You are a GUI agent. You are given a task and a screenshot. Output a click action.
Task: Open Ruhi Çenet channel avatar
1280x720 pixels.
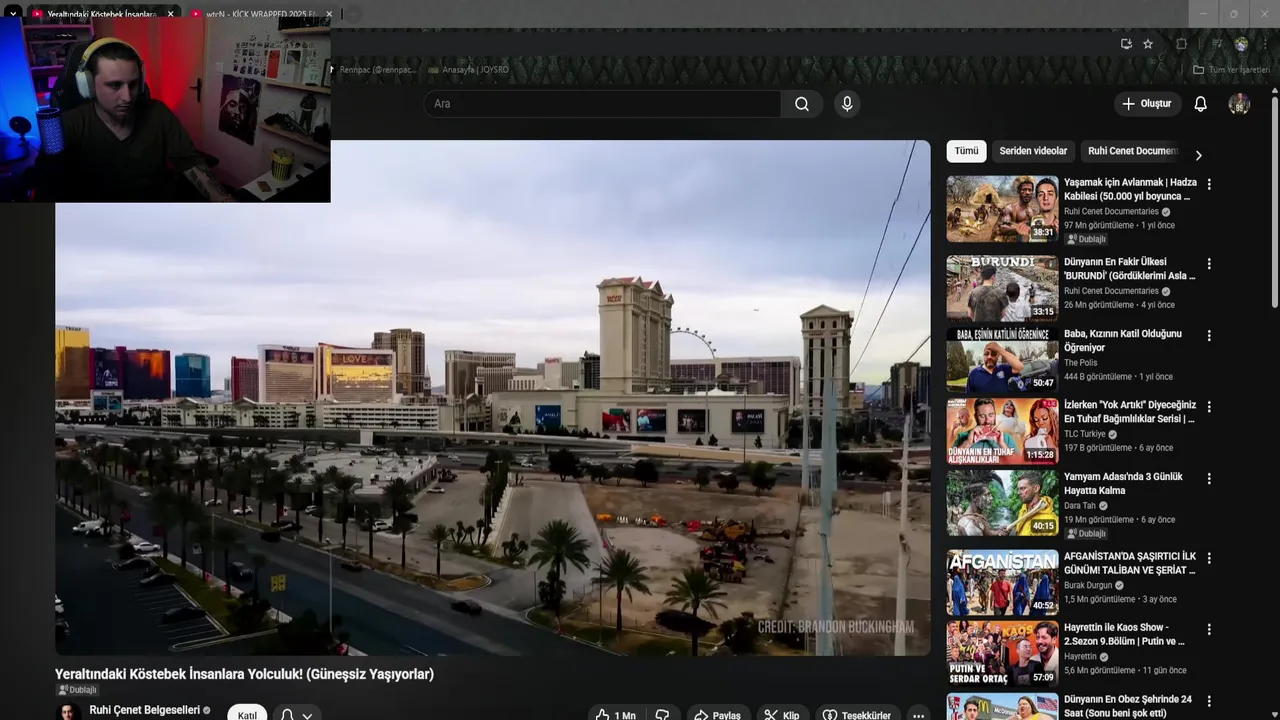pos(69,713)
